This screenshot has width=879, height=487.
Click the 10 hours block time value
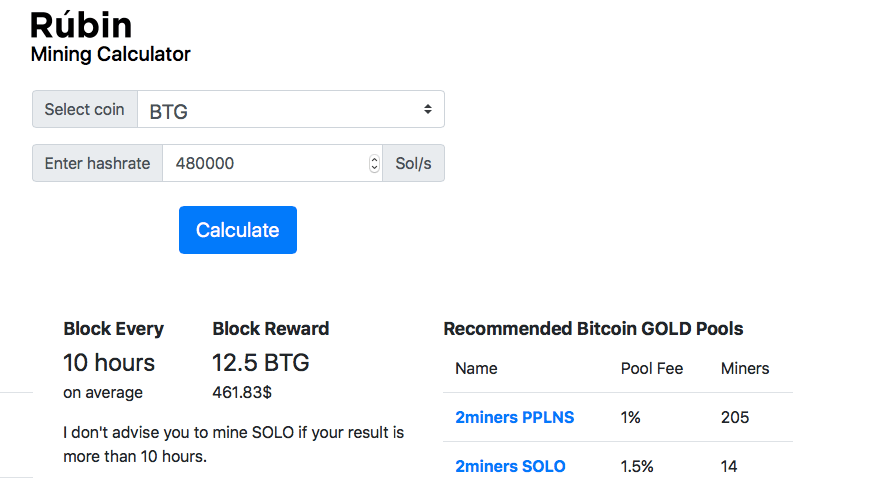tap(109, 362)
